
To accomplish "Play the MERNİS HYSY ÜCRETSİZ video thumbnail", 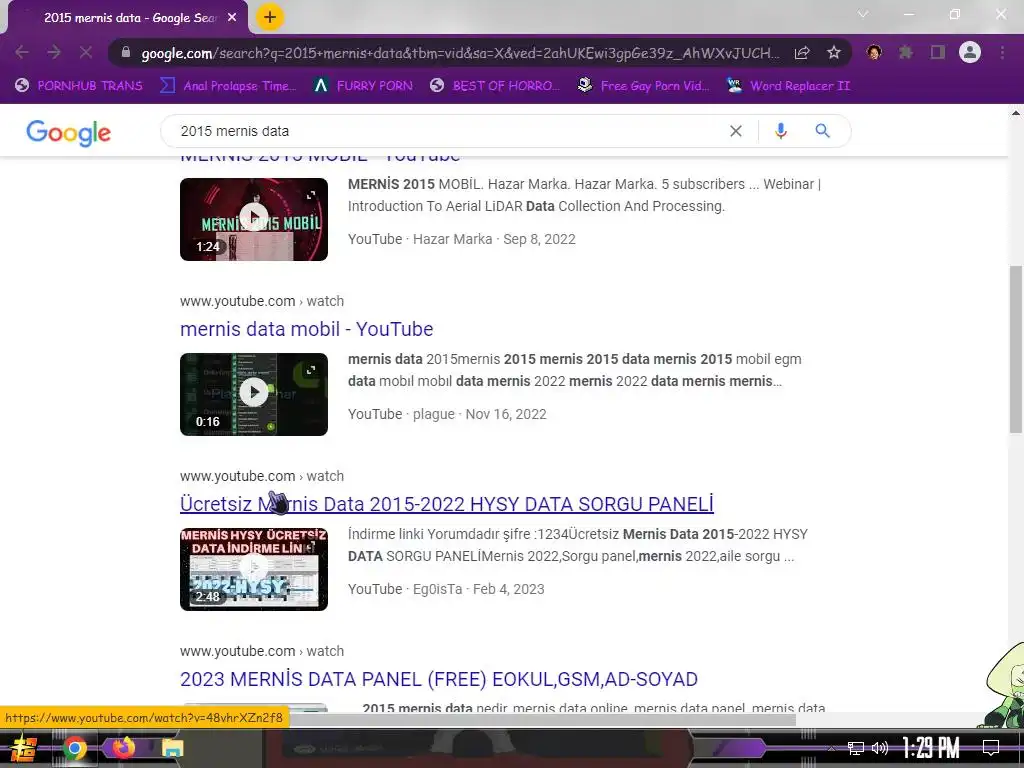I will click(x=254, y=569).
